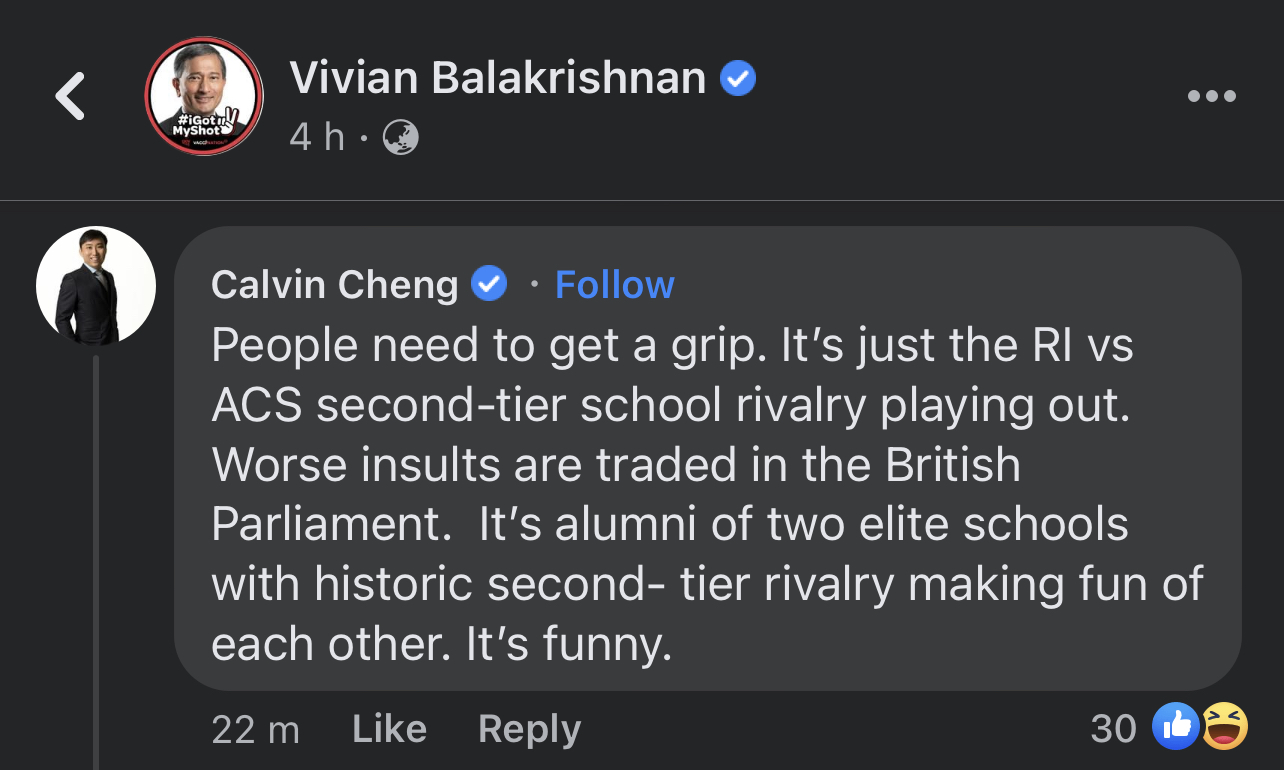Viewport: 1284px width, 770px height.
Task: Tap the public globe privacy icon
Action: coord(401,137)
